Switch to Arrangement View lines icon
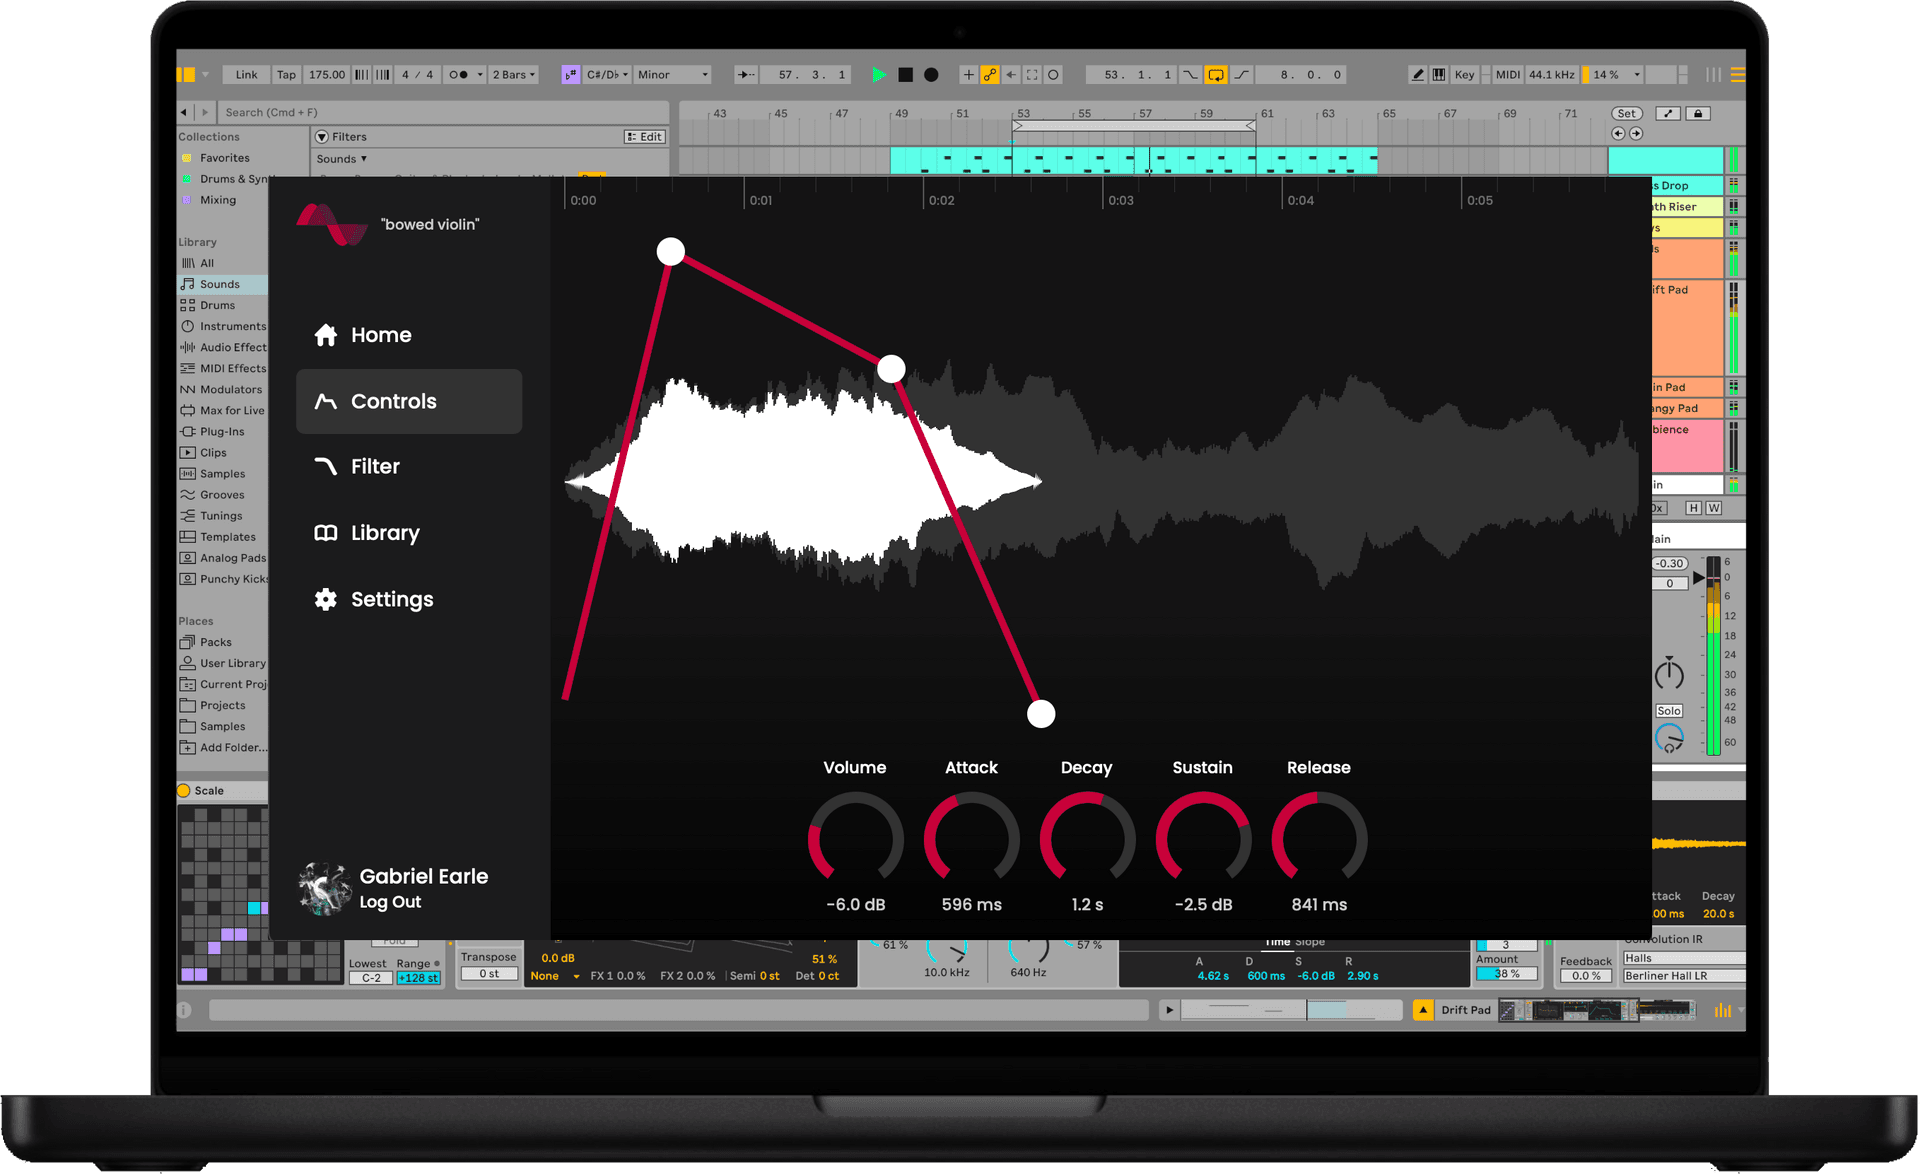 (1738, 75)
